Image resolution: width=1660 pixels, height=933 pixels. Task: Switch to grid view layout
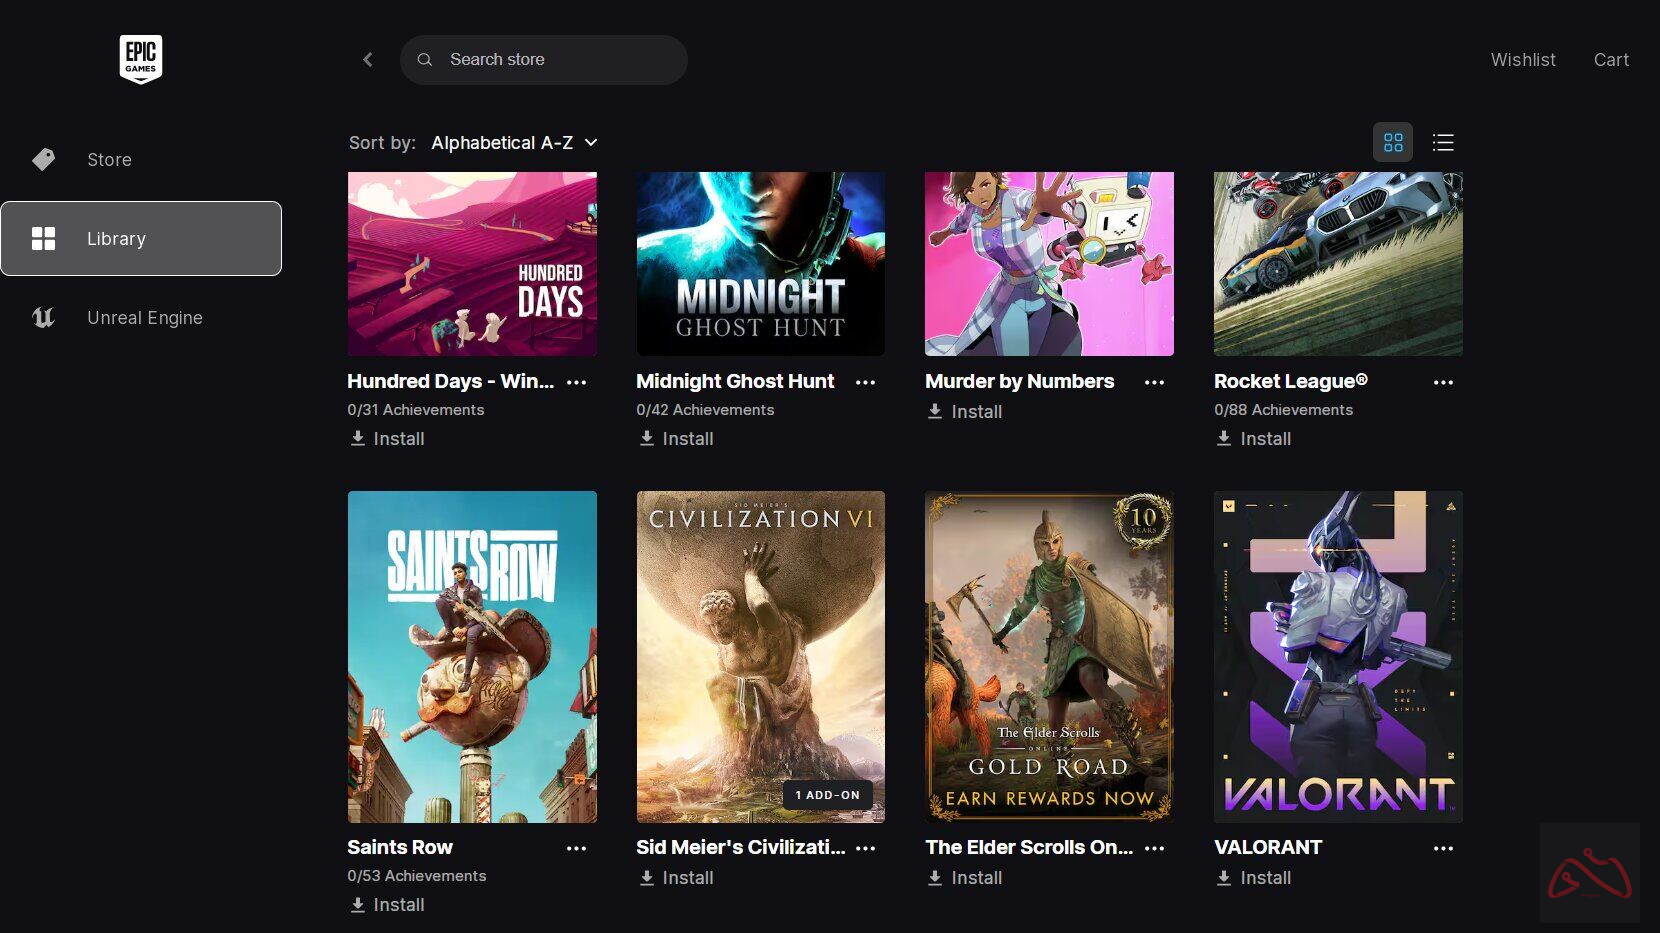click(x=1392, y=143)
